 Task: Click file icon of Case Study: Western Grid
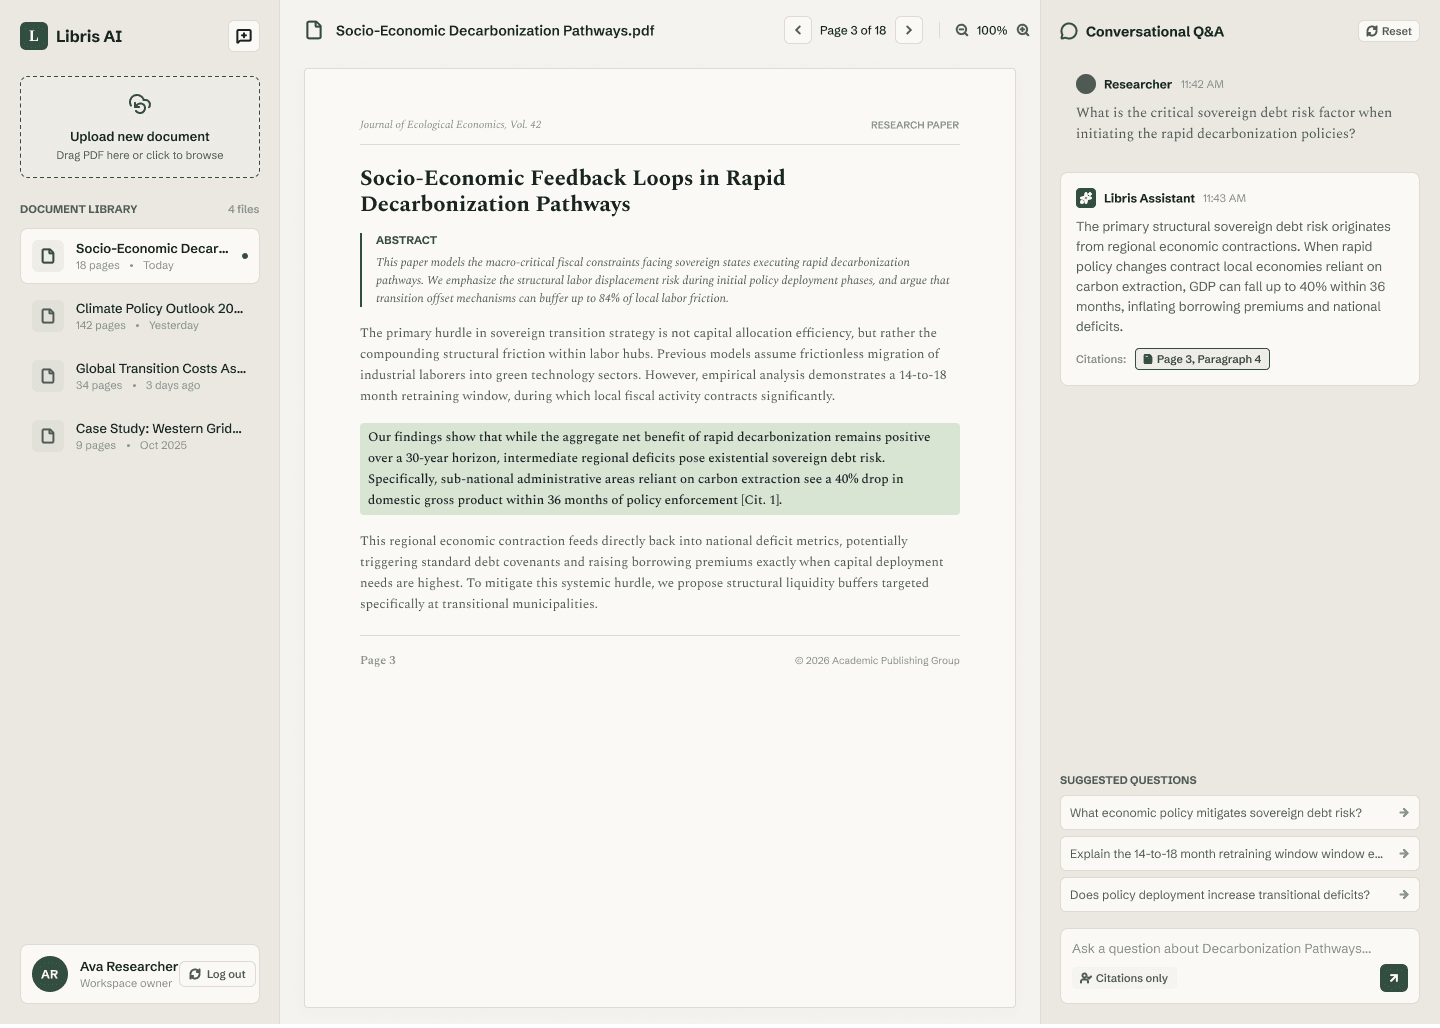click(48, 436)
